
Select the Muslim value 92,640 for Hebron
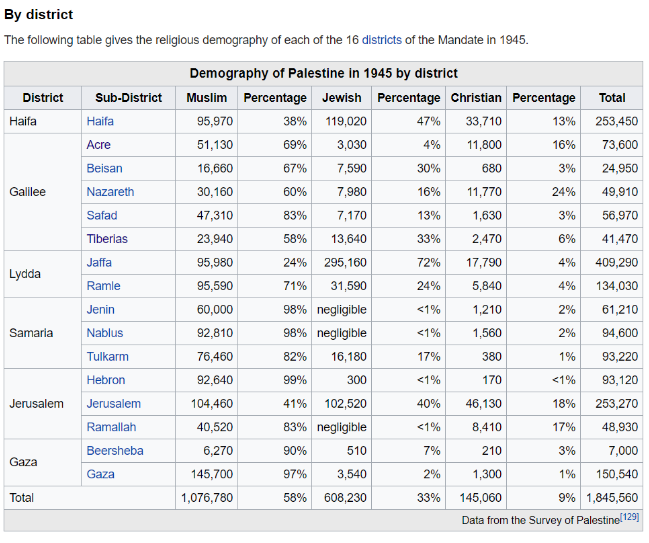[215, 380]
